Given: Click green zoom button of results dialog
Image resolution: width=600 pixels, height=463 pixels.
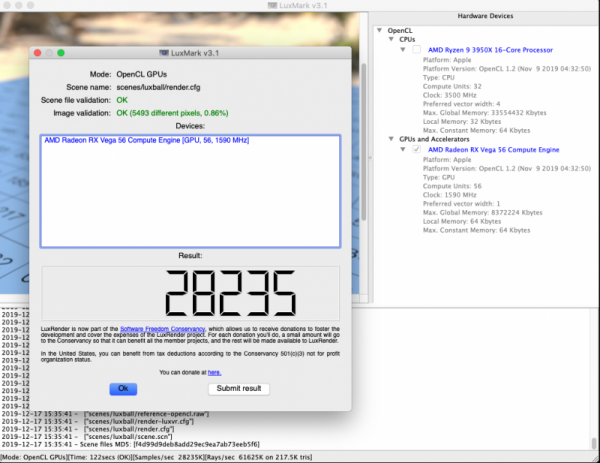Looking at the screenshot, I should pos(61,53).
